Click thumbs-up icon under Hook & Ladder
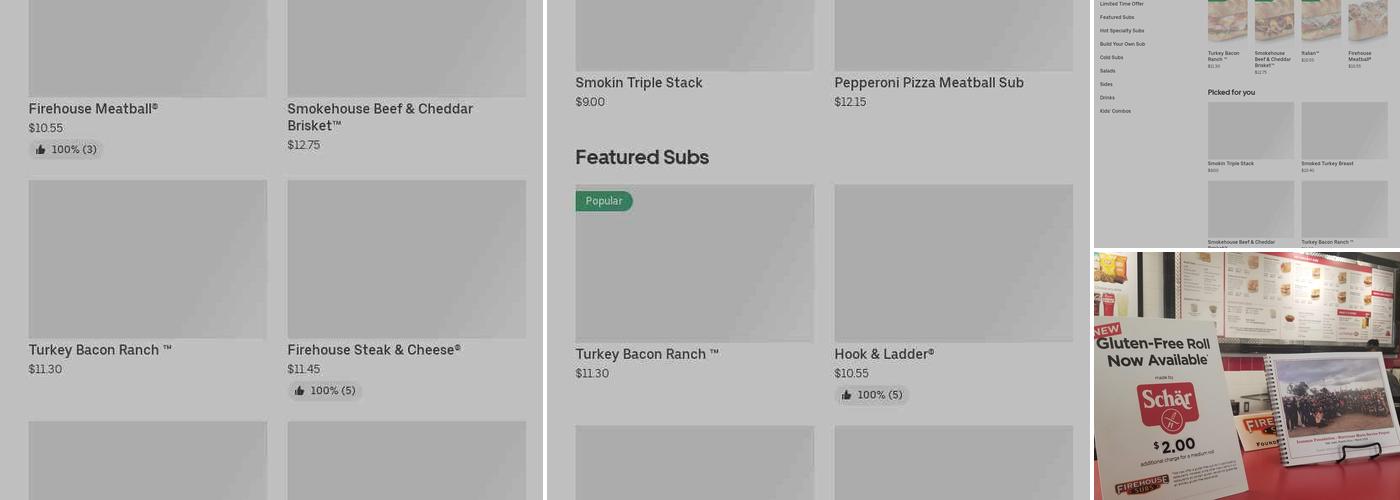 click(847, 395)
